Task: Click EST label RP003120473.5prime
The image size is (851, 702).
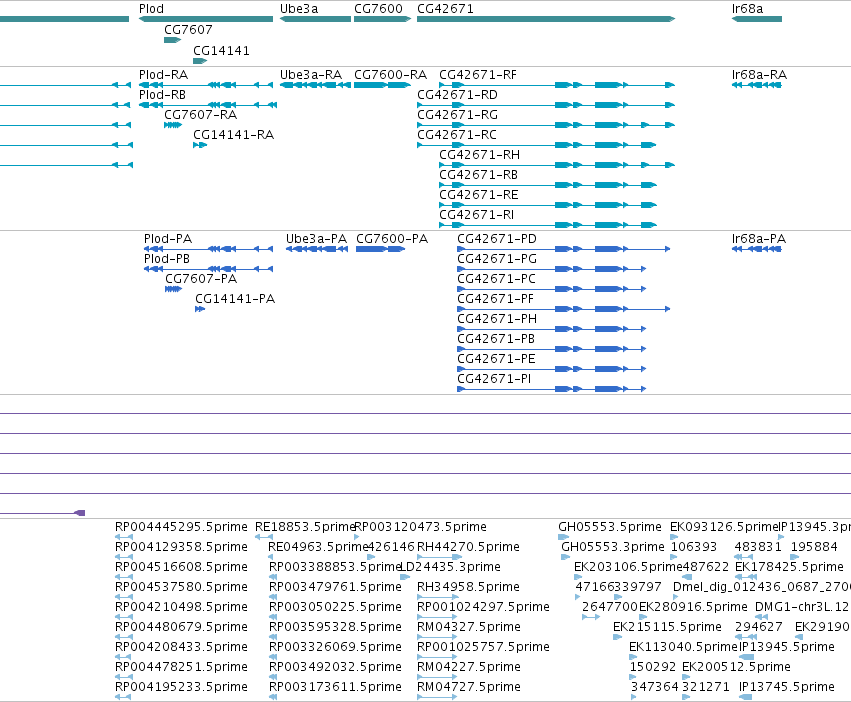Action: tap(421, 527)
